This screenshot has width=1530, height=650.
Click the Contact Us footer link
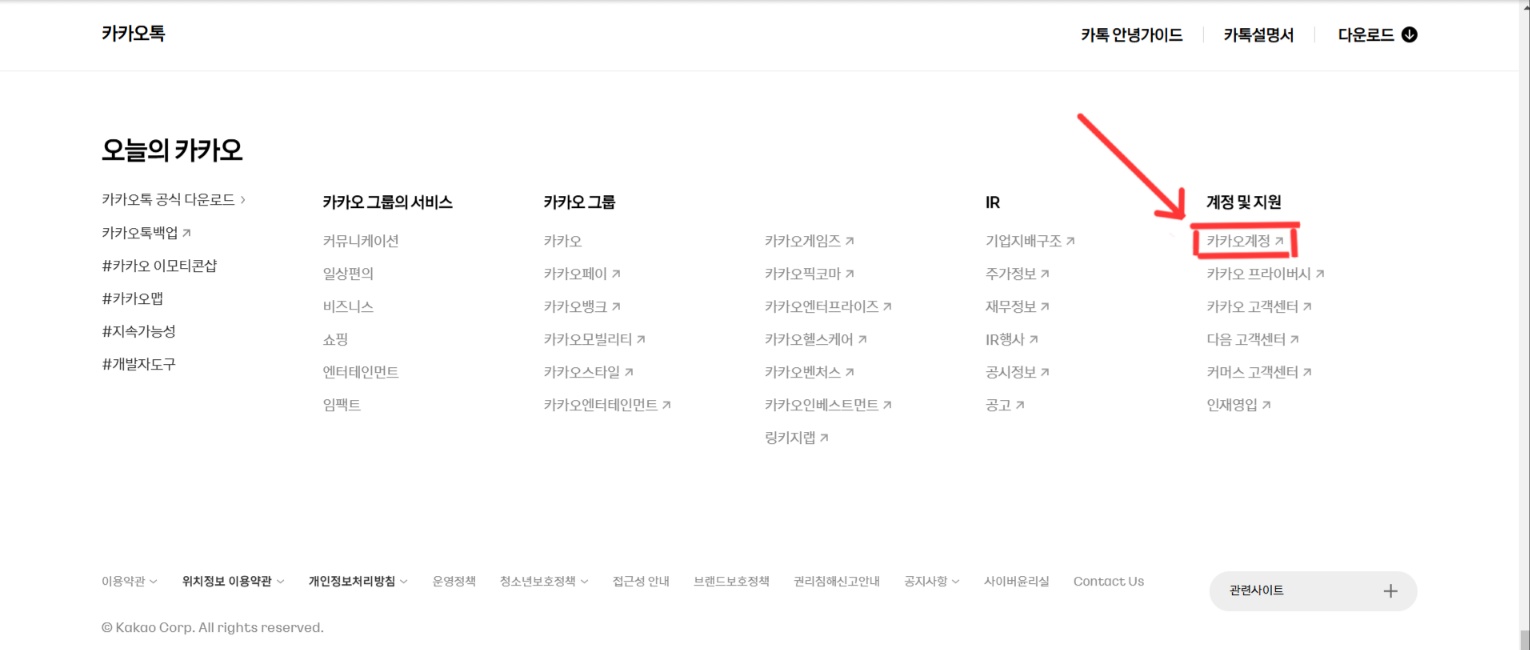(1109, 581)
